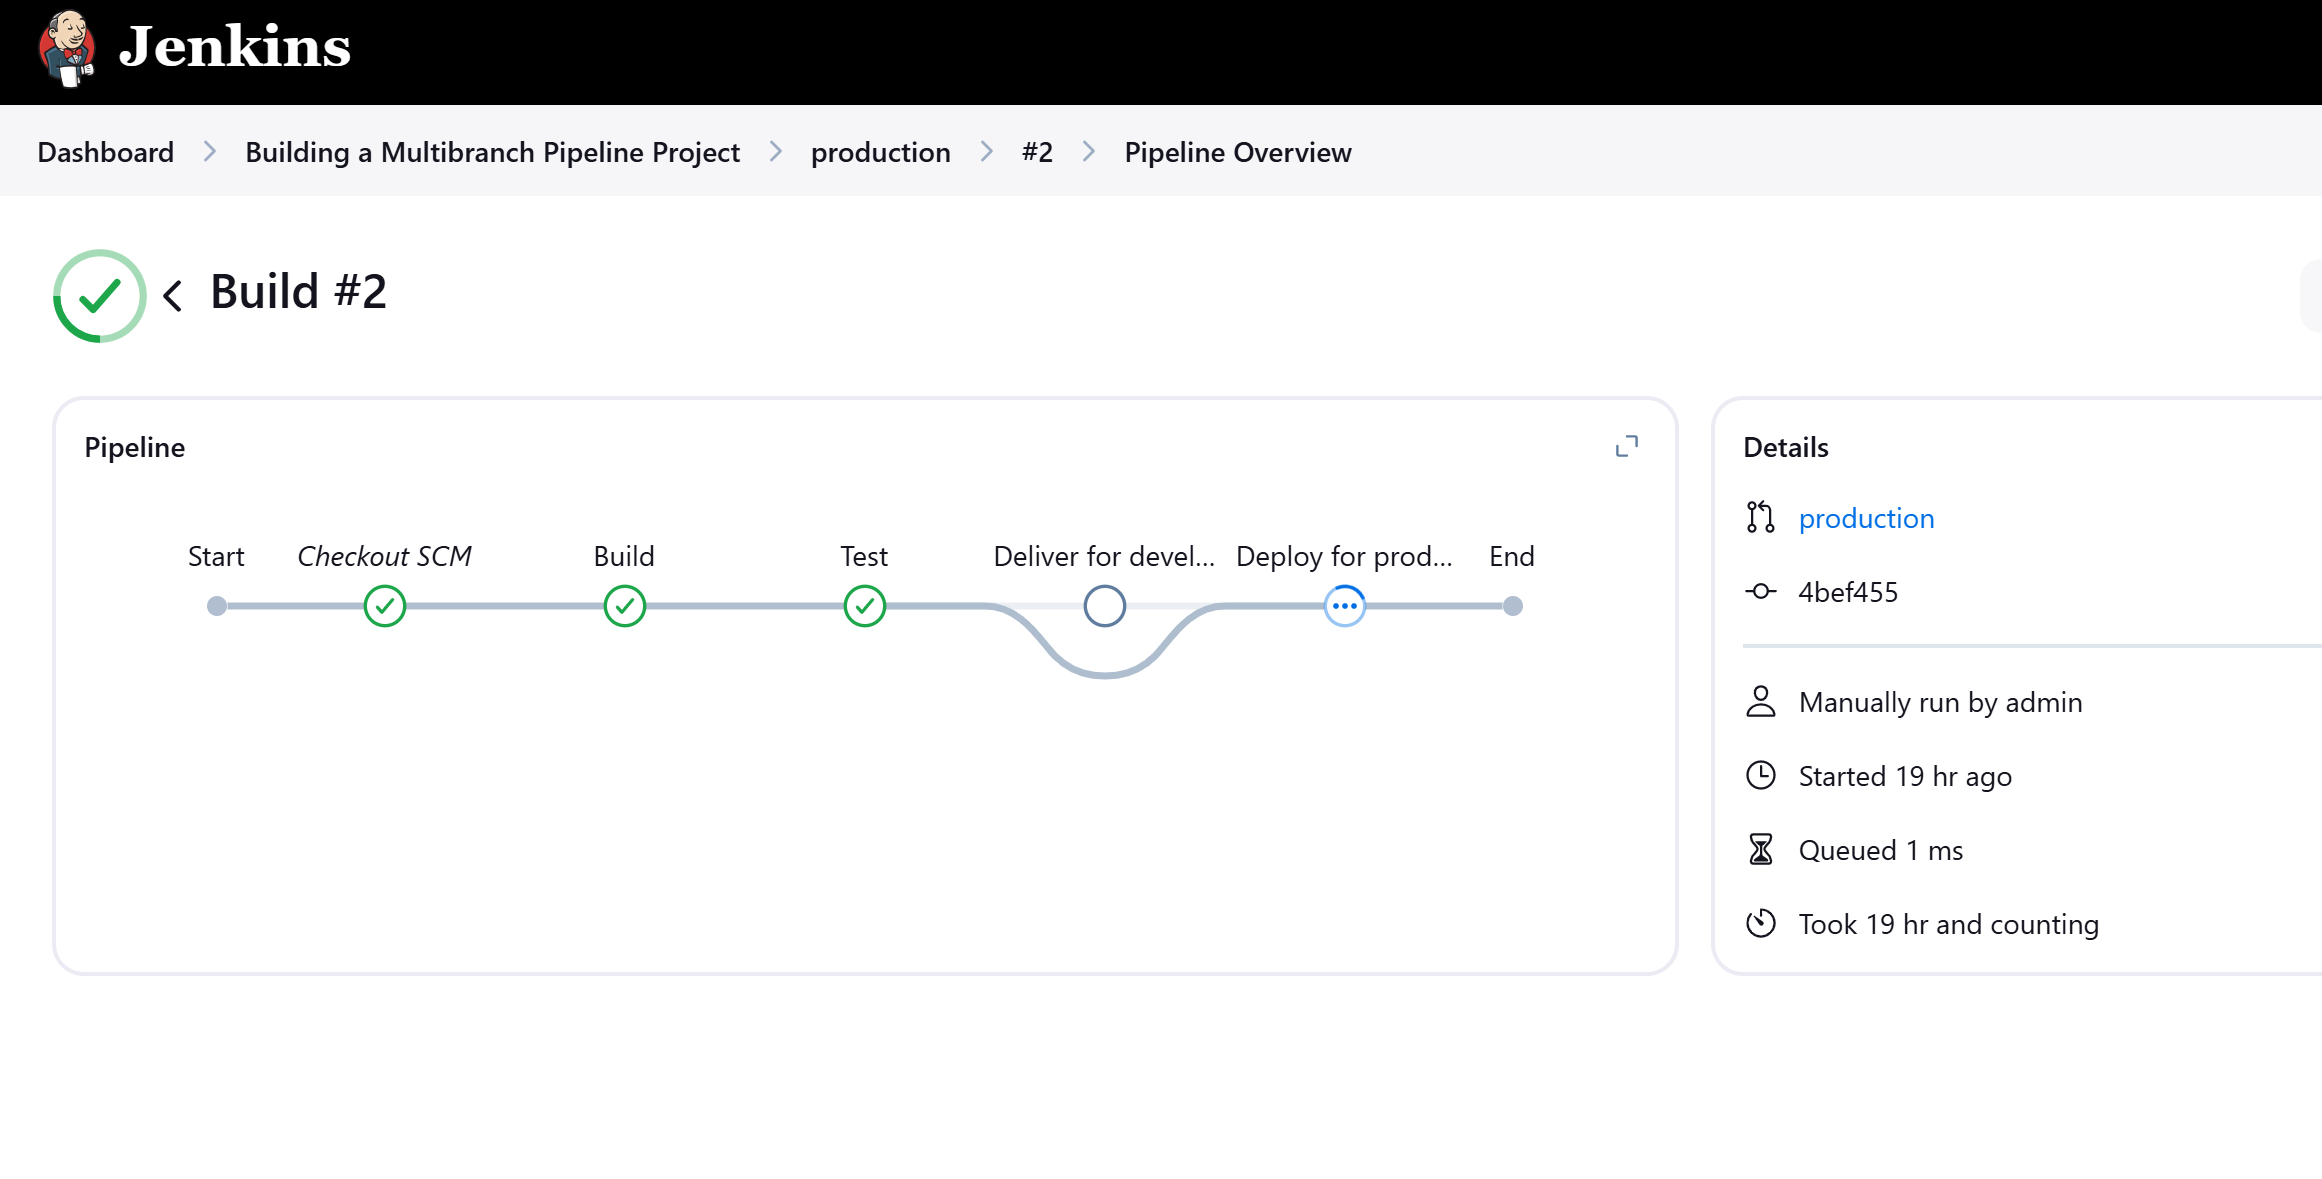The height and width of the screenshot is (1179, 2322).
Task: Click the Test stage label
Action: (864, 556)
